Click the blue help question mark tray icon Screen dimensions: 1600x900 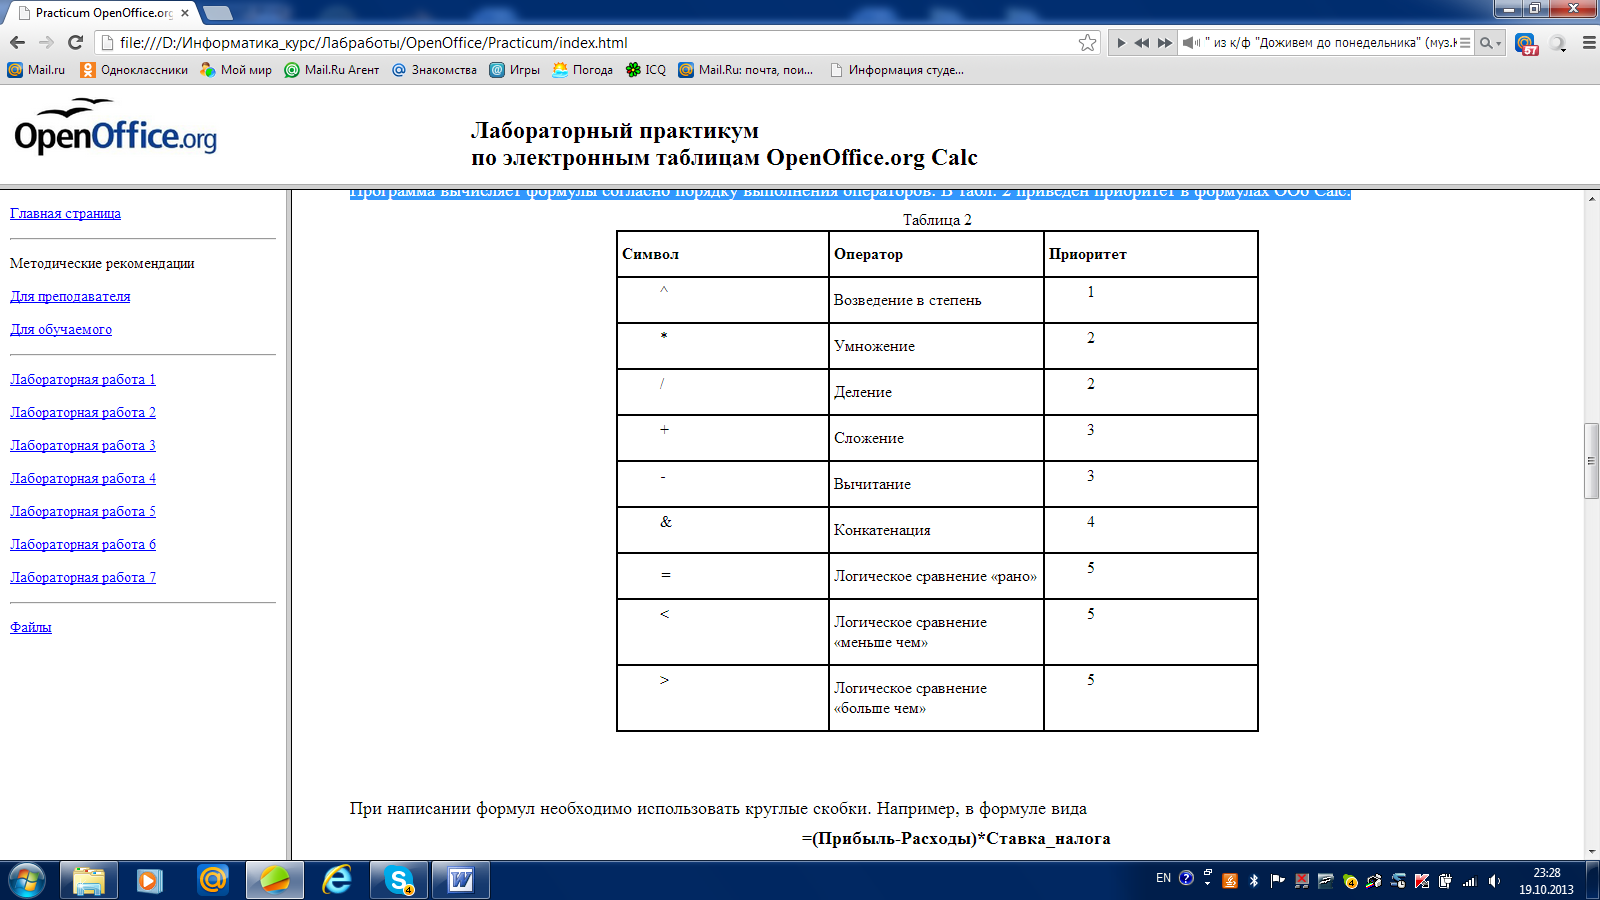(1186, 878)
